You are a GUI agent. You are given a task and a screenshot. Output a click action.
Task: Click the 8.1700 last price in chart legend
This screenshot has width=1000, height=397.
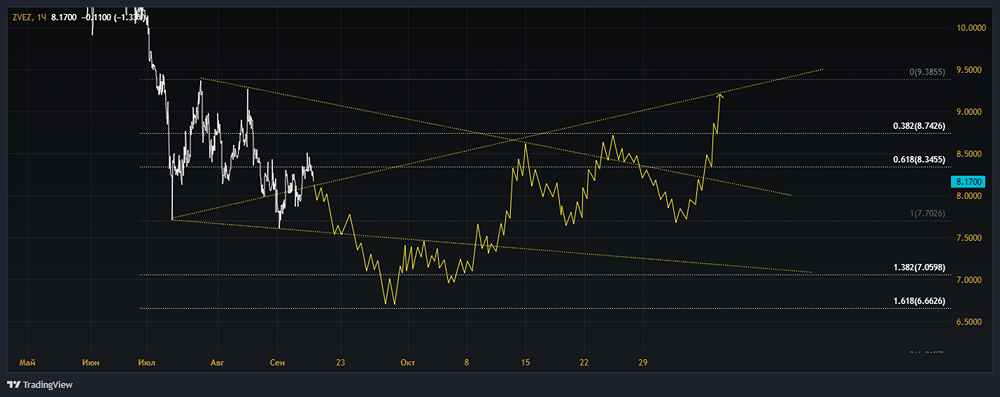click(65, 17)
